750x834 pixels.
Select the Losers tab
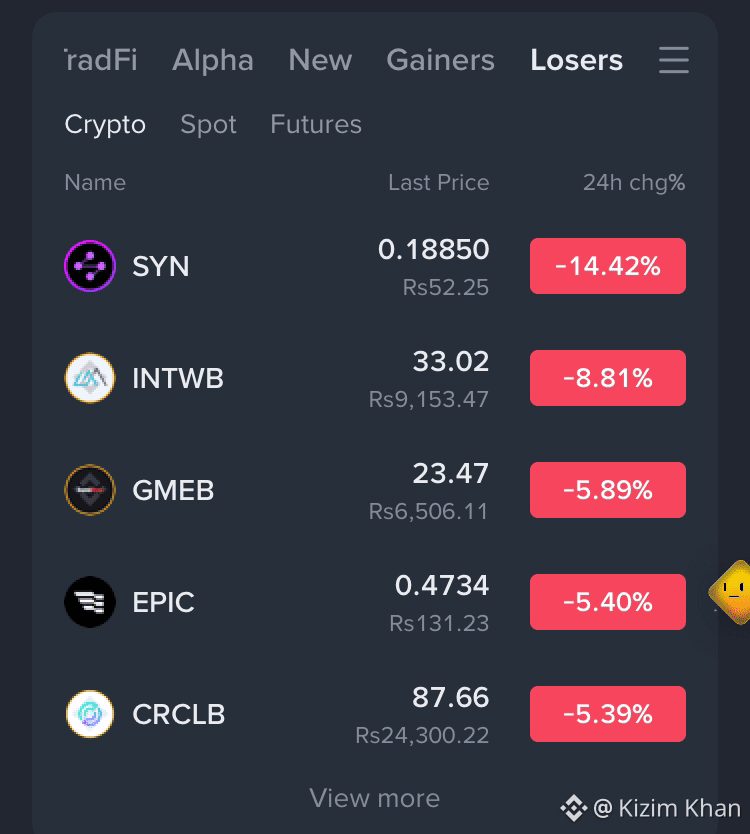577,60
